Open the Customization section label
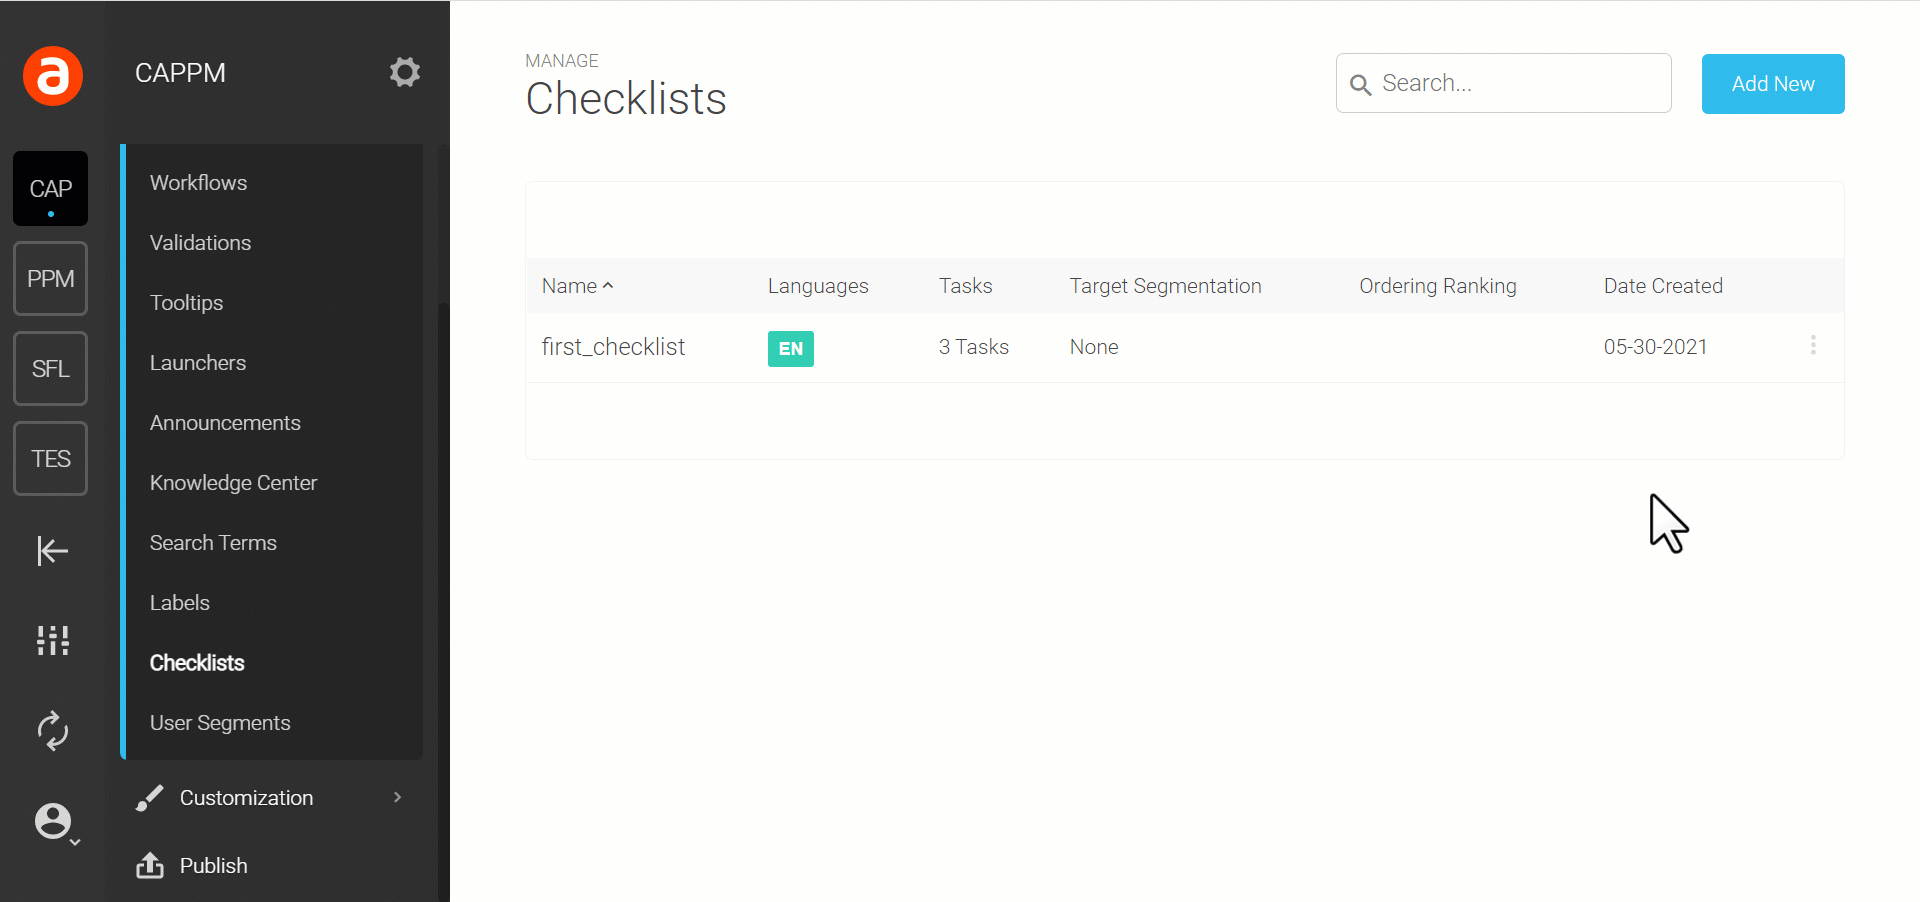Viewport: 1920px width, 902px height. 246,798
